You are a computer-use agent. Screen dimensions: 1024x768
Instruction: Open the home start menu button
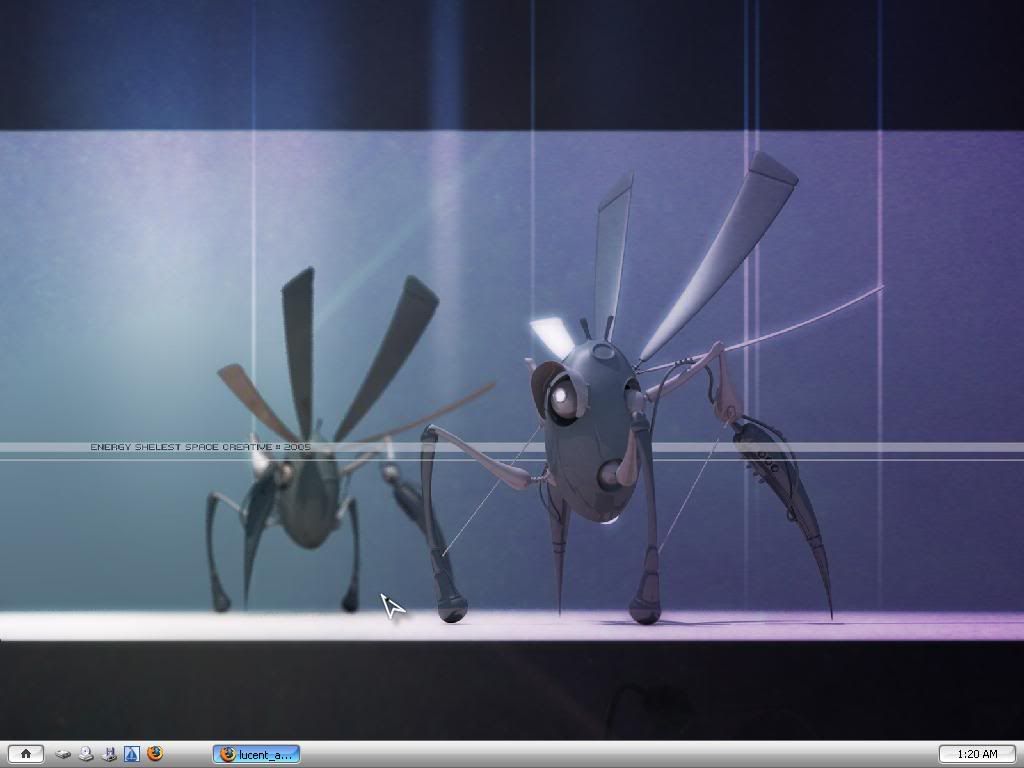[26, 754]
